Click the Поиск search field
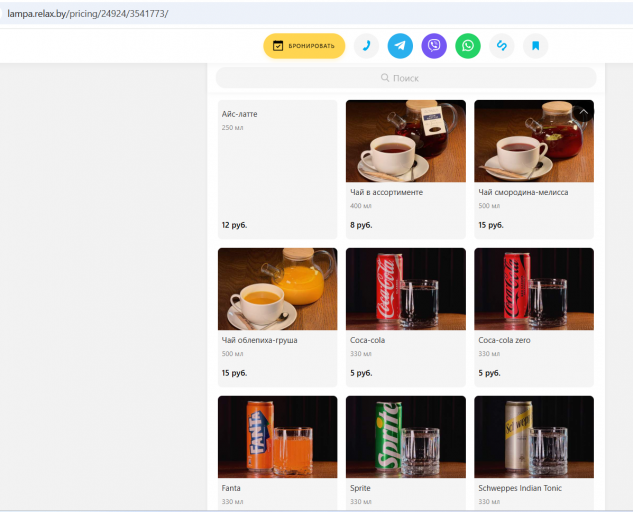 point(406,78)
